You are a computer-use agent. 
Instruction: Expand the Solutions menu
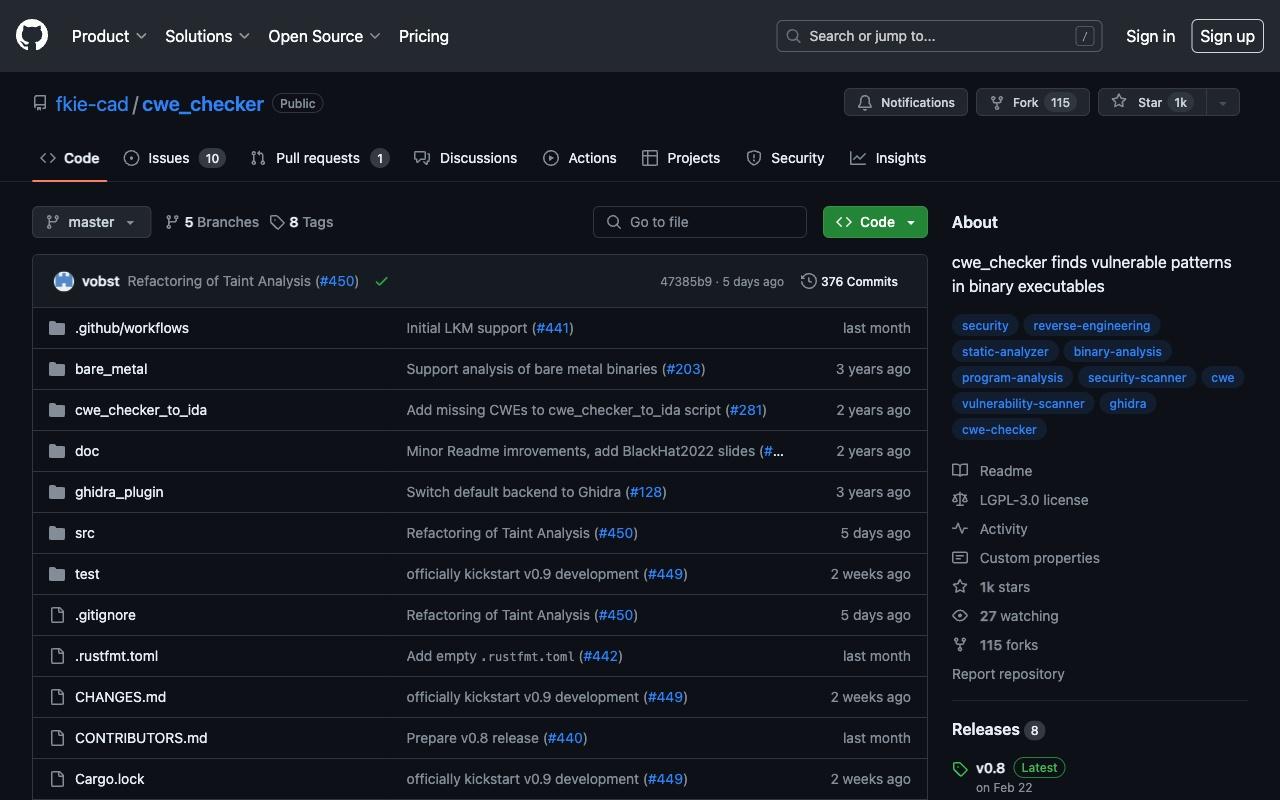tap(207, 36)
